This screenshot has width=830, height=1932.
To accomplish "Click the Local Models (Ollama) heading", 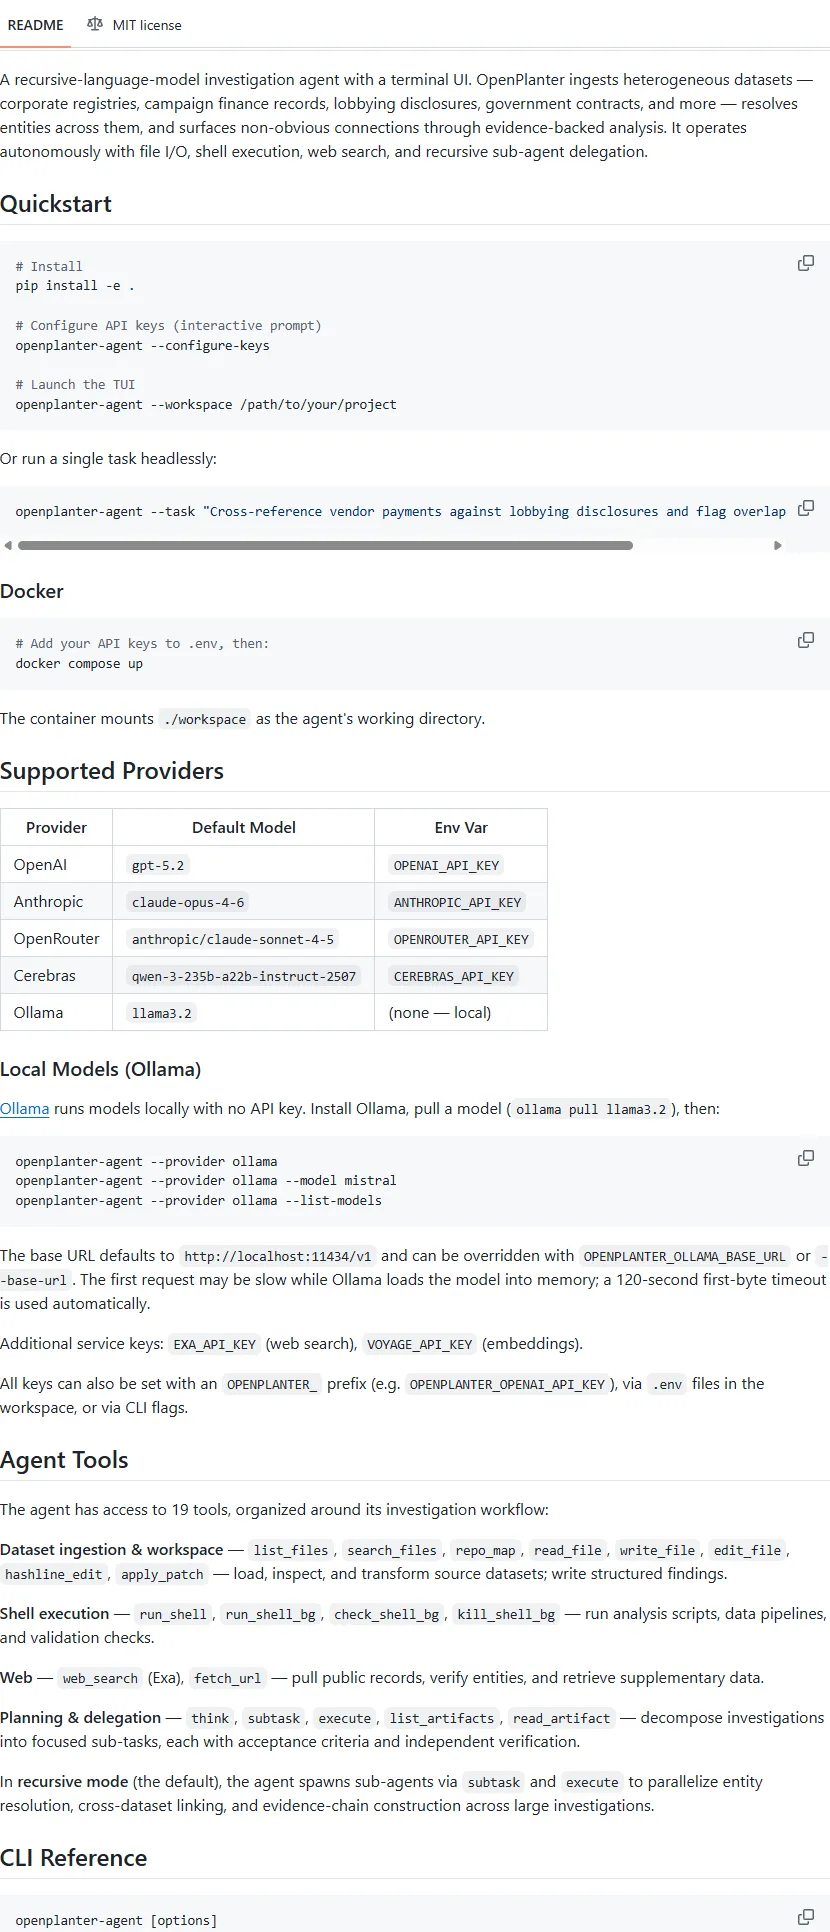I will coord(100,1069).
